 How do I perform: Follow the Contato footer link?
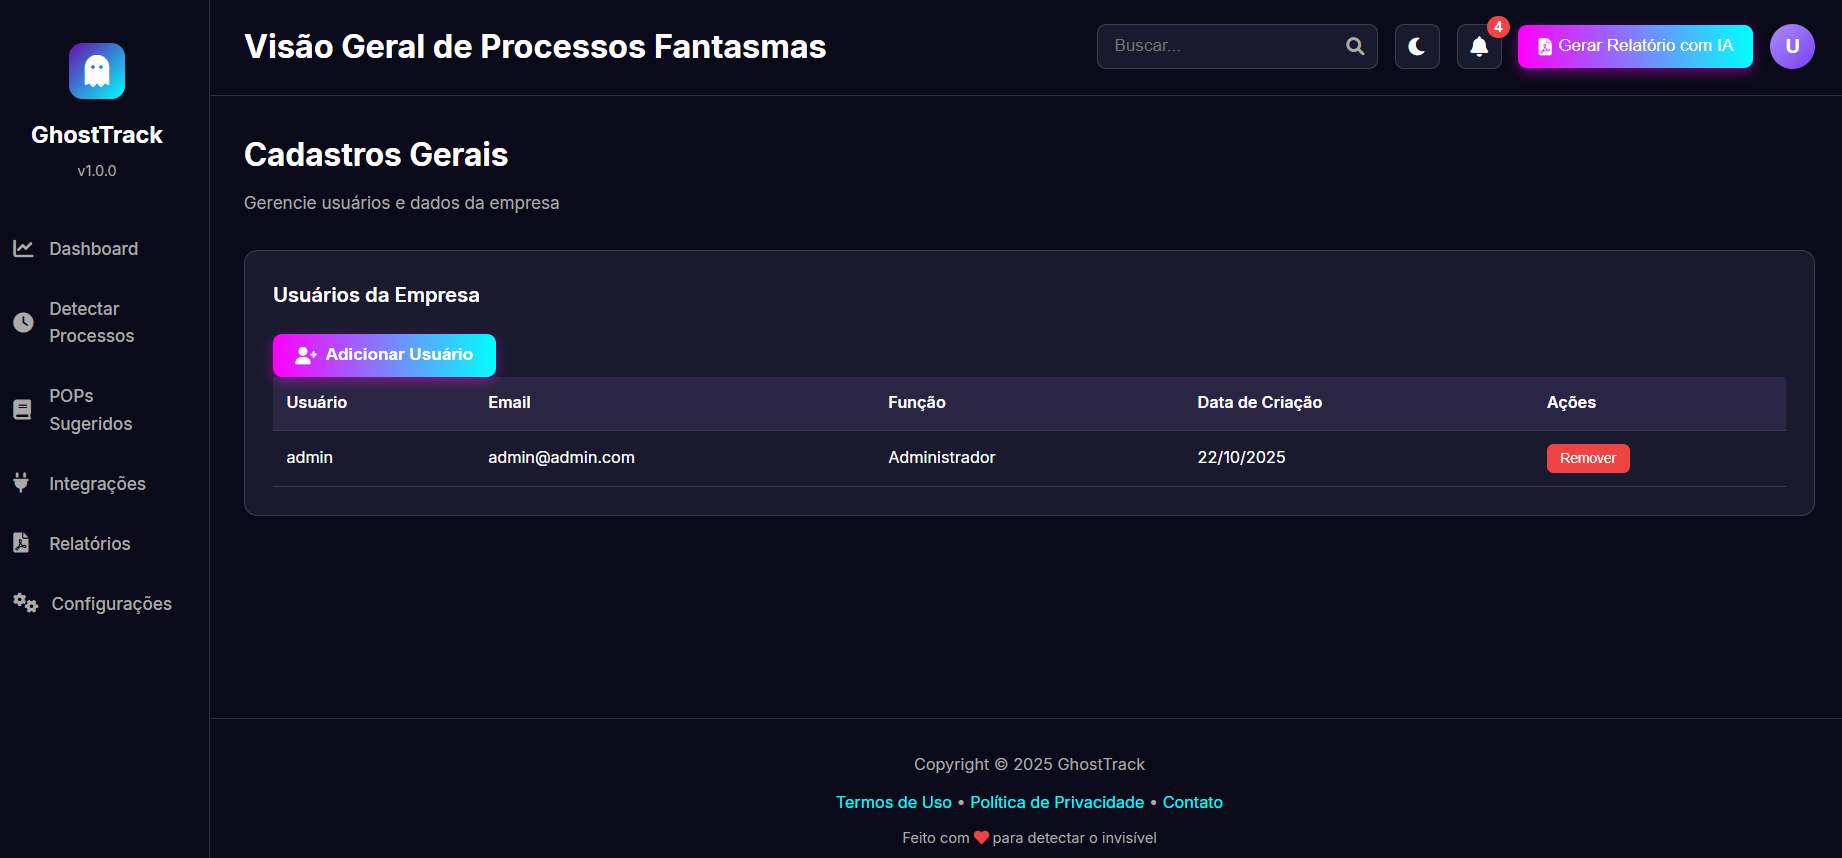coord(1192,802)
